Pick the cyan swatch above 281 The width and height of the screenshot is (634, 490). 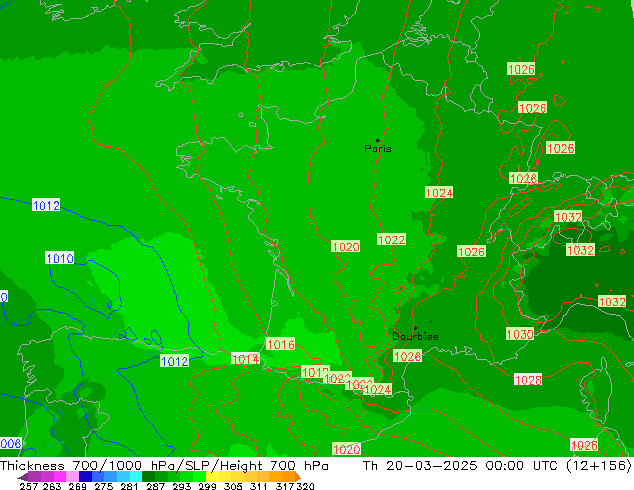tap(136, 476)
